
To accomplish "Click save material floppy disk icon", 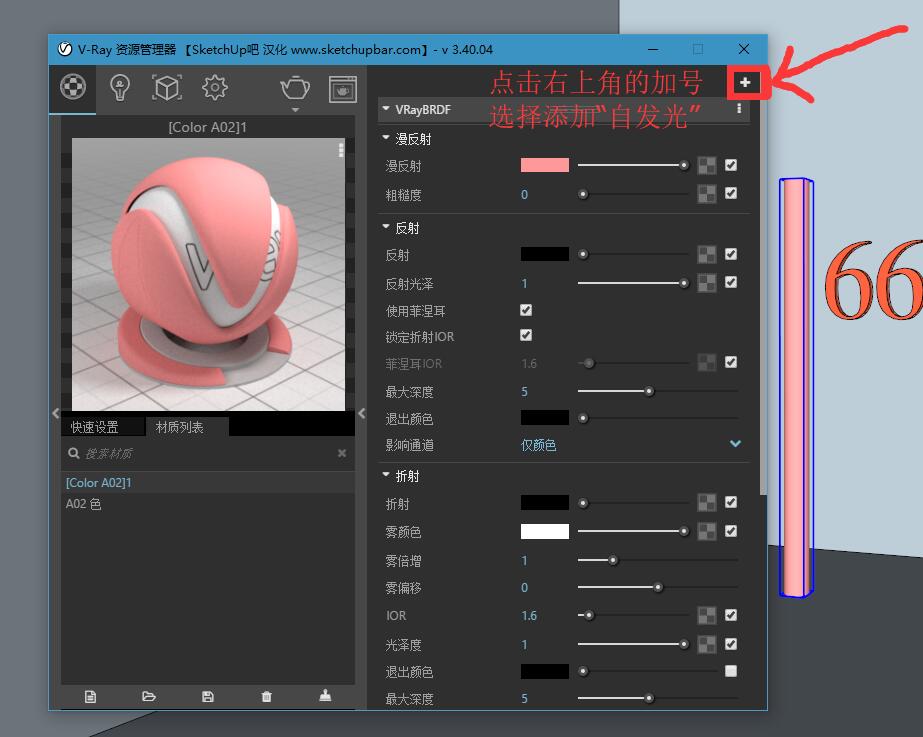I will (x=208, y=697).
